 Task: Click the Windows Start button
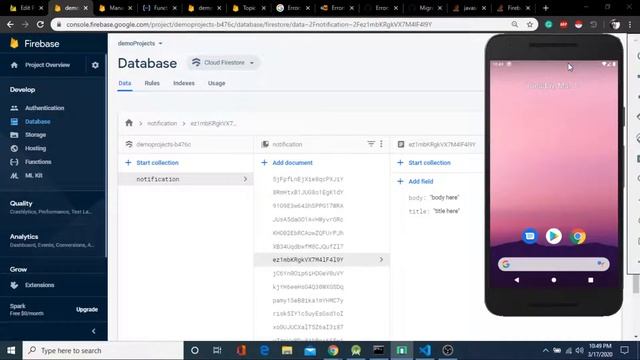pos(11,350)
